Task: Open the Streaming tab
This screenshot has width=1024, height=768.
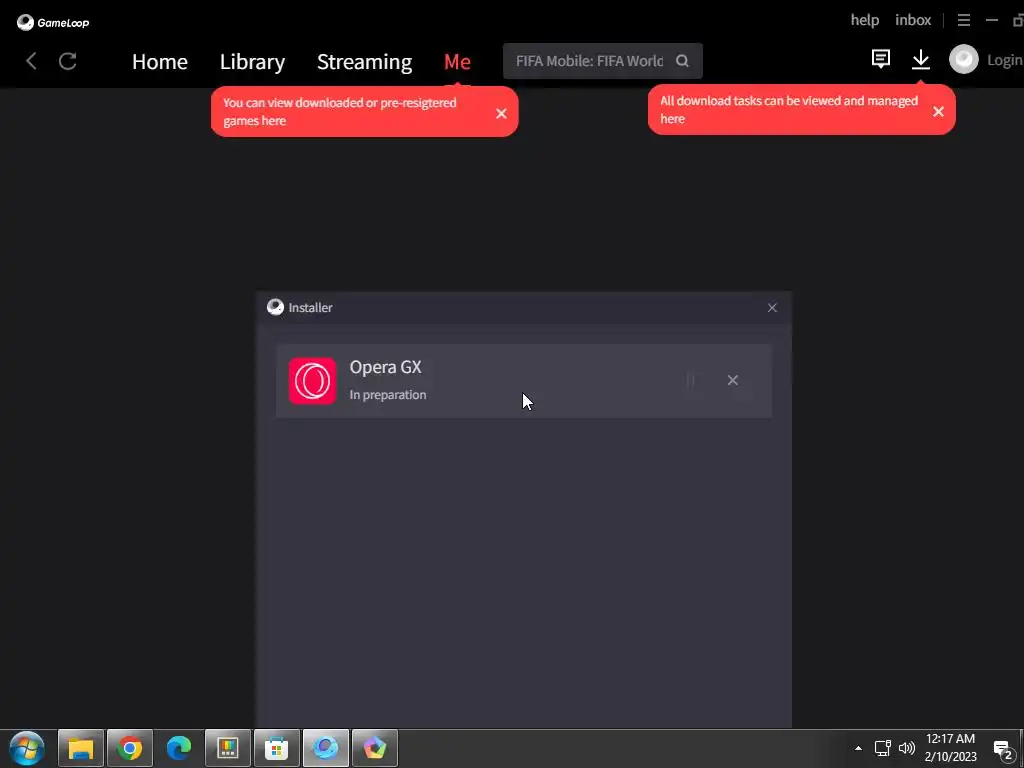Action: [364, 61]
